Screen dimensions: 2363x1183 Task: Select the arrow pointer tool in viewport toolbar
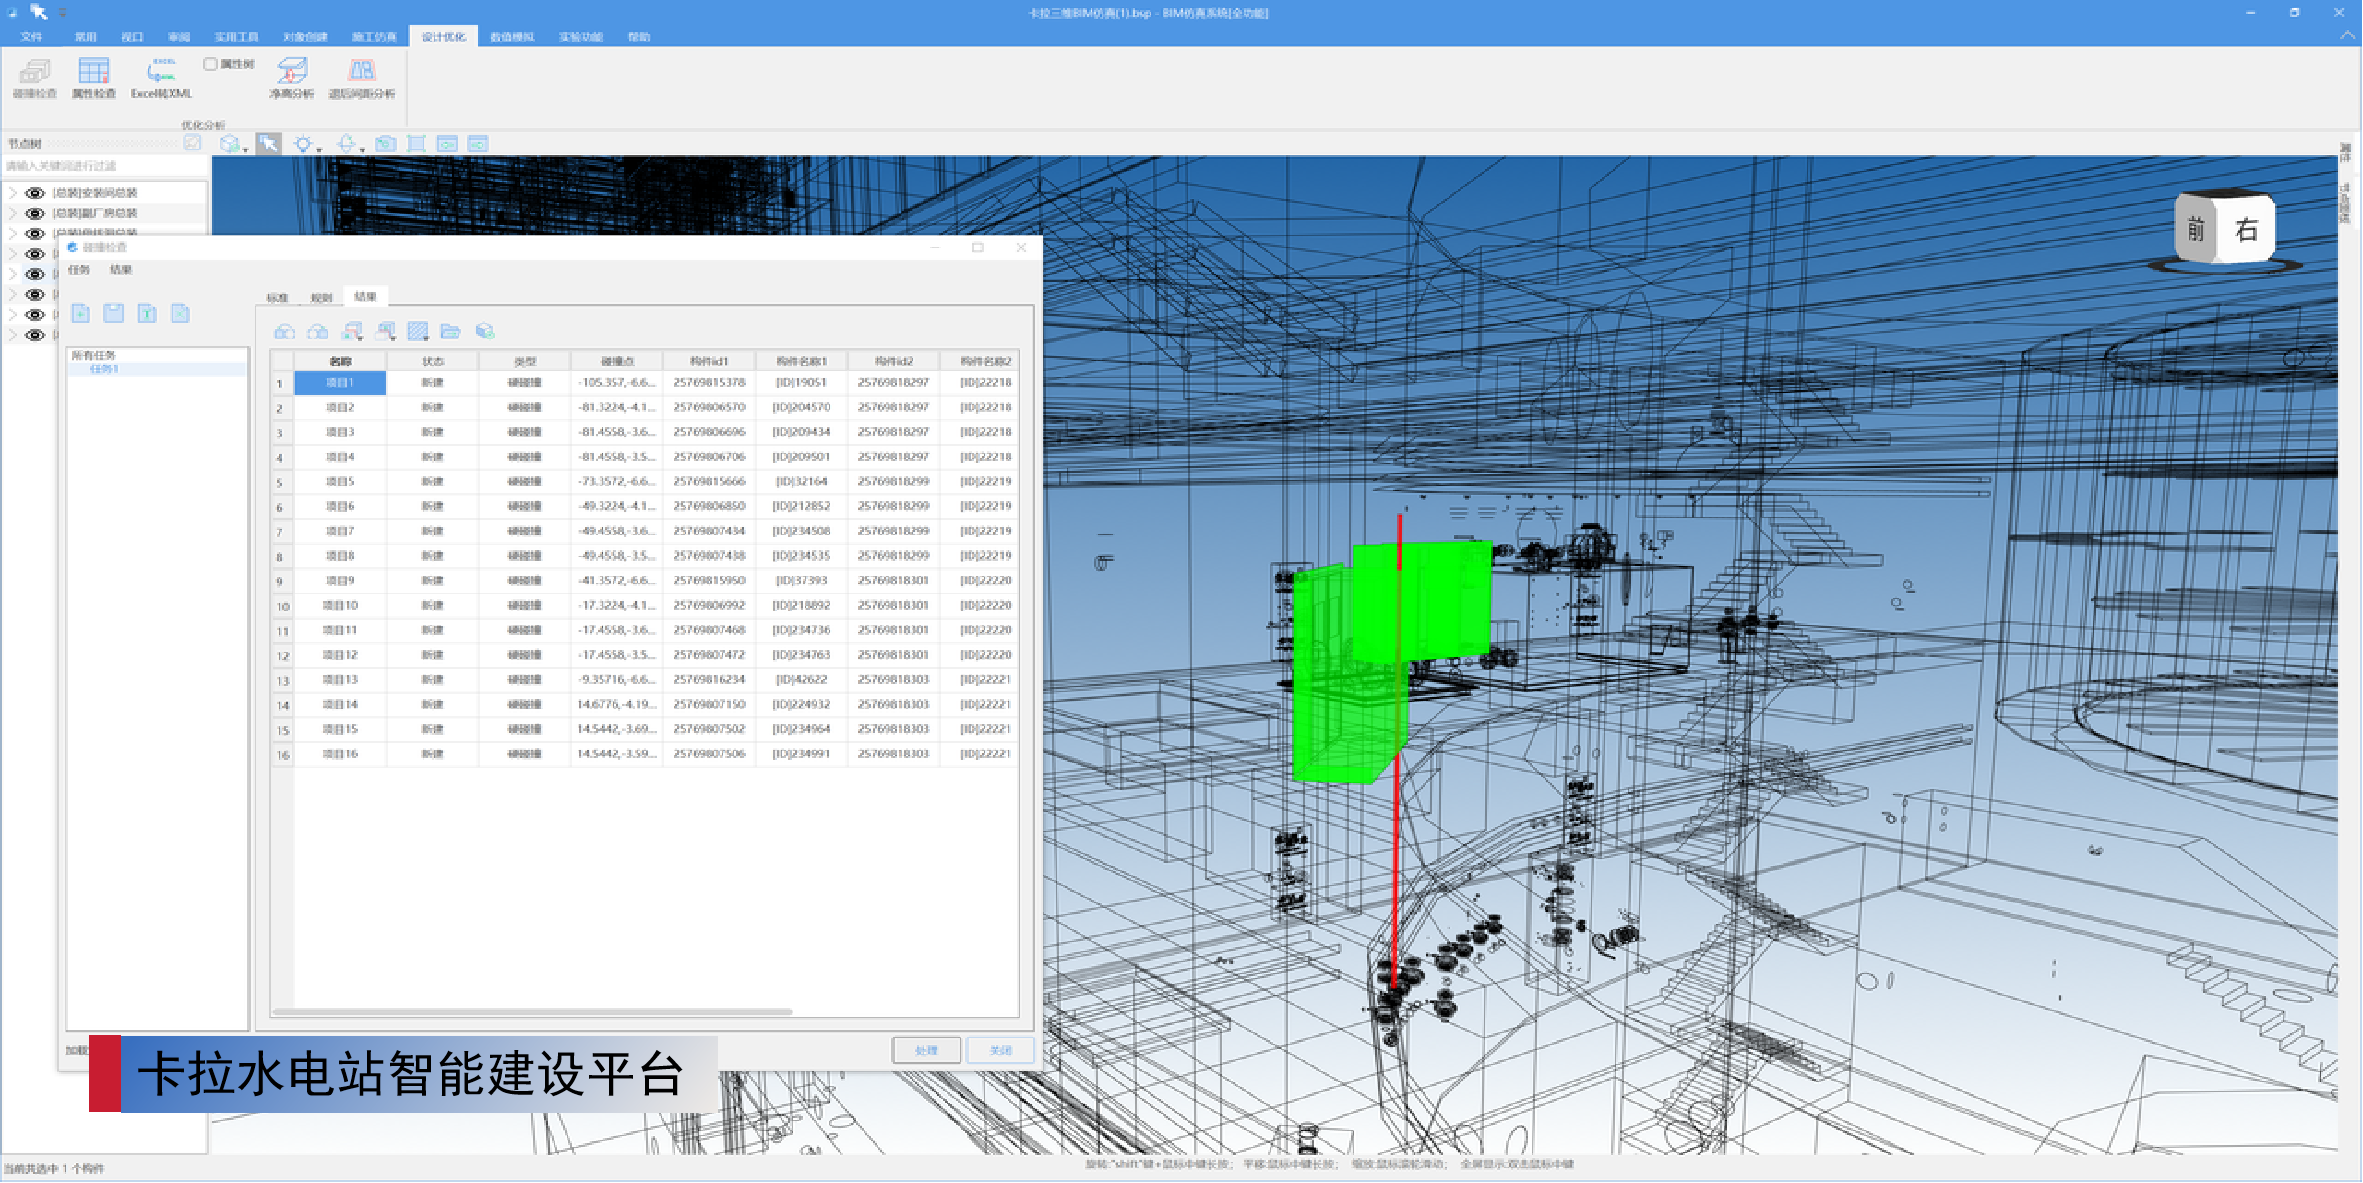click(268, 144)
